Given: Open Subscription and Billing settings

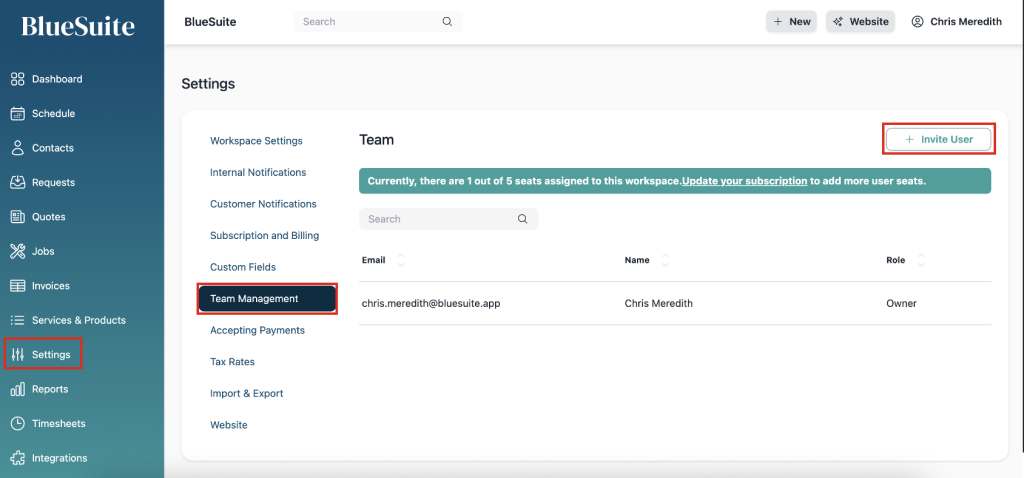Looking at the screenshot, I should pos(264,236).
